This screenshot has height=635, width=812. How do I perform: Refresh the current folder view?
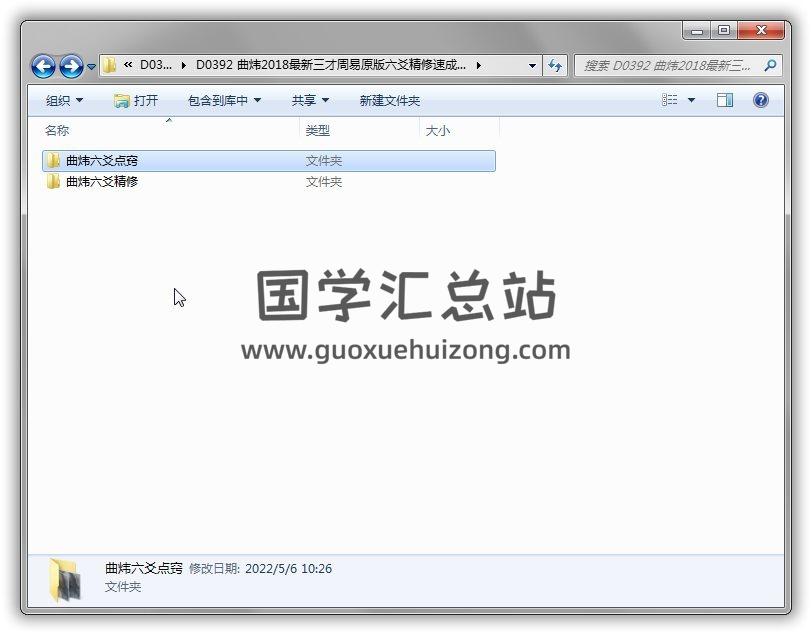click(x=555, y=66)
